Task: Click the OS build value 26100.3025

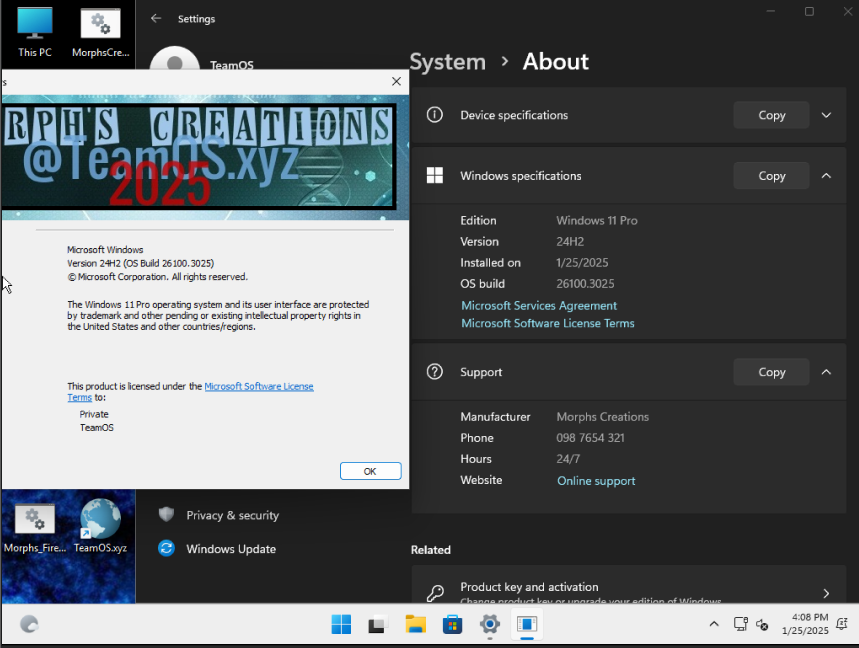Action: pyautogui.click(x=585, y=284)
